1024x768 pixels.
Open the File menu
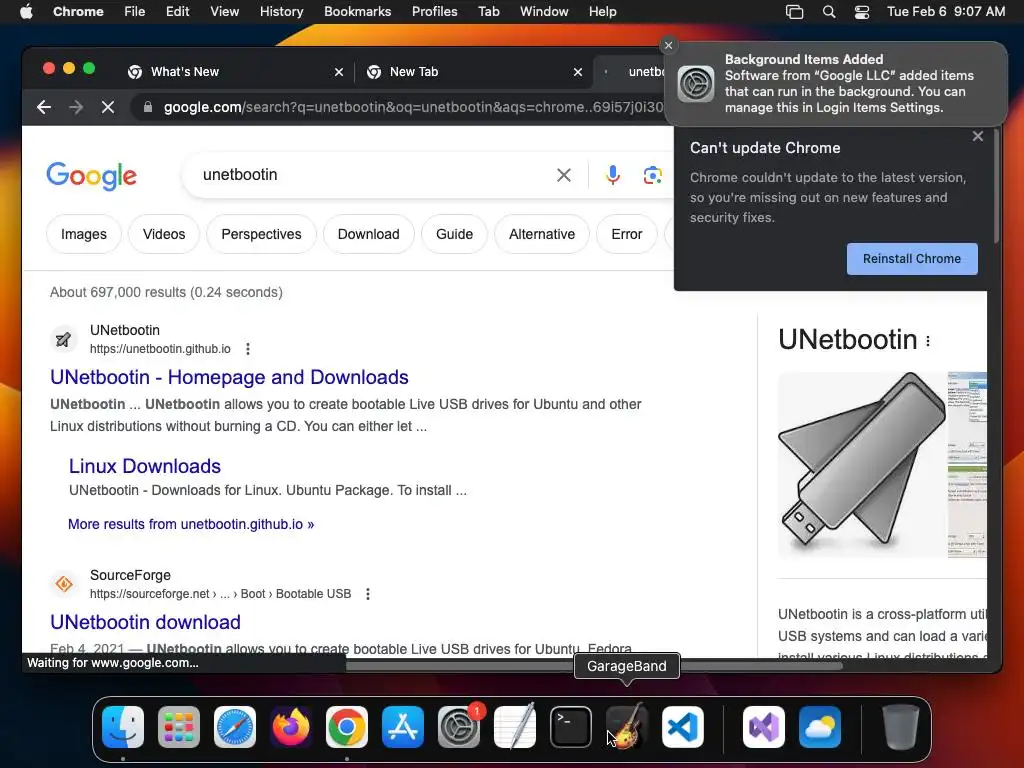point(135,11)
